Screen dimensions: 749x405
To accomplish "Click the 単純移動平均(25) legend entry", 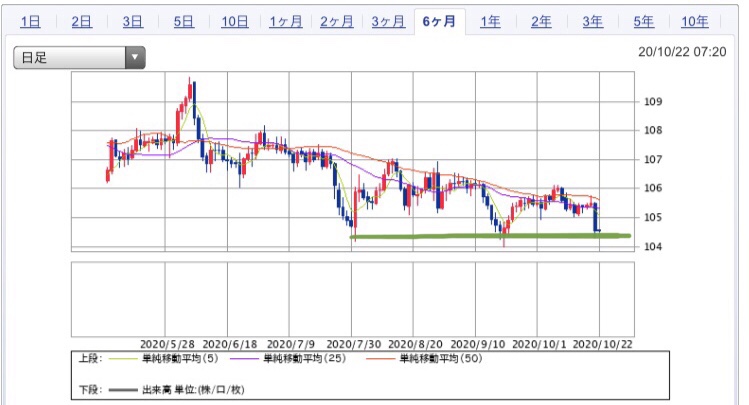I will click(x=304, y=359).
